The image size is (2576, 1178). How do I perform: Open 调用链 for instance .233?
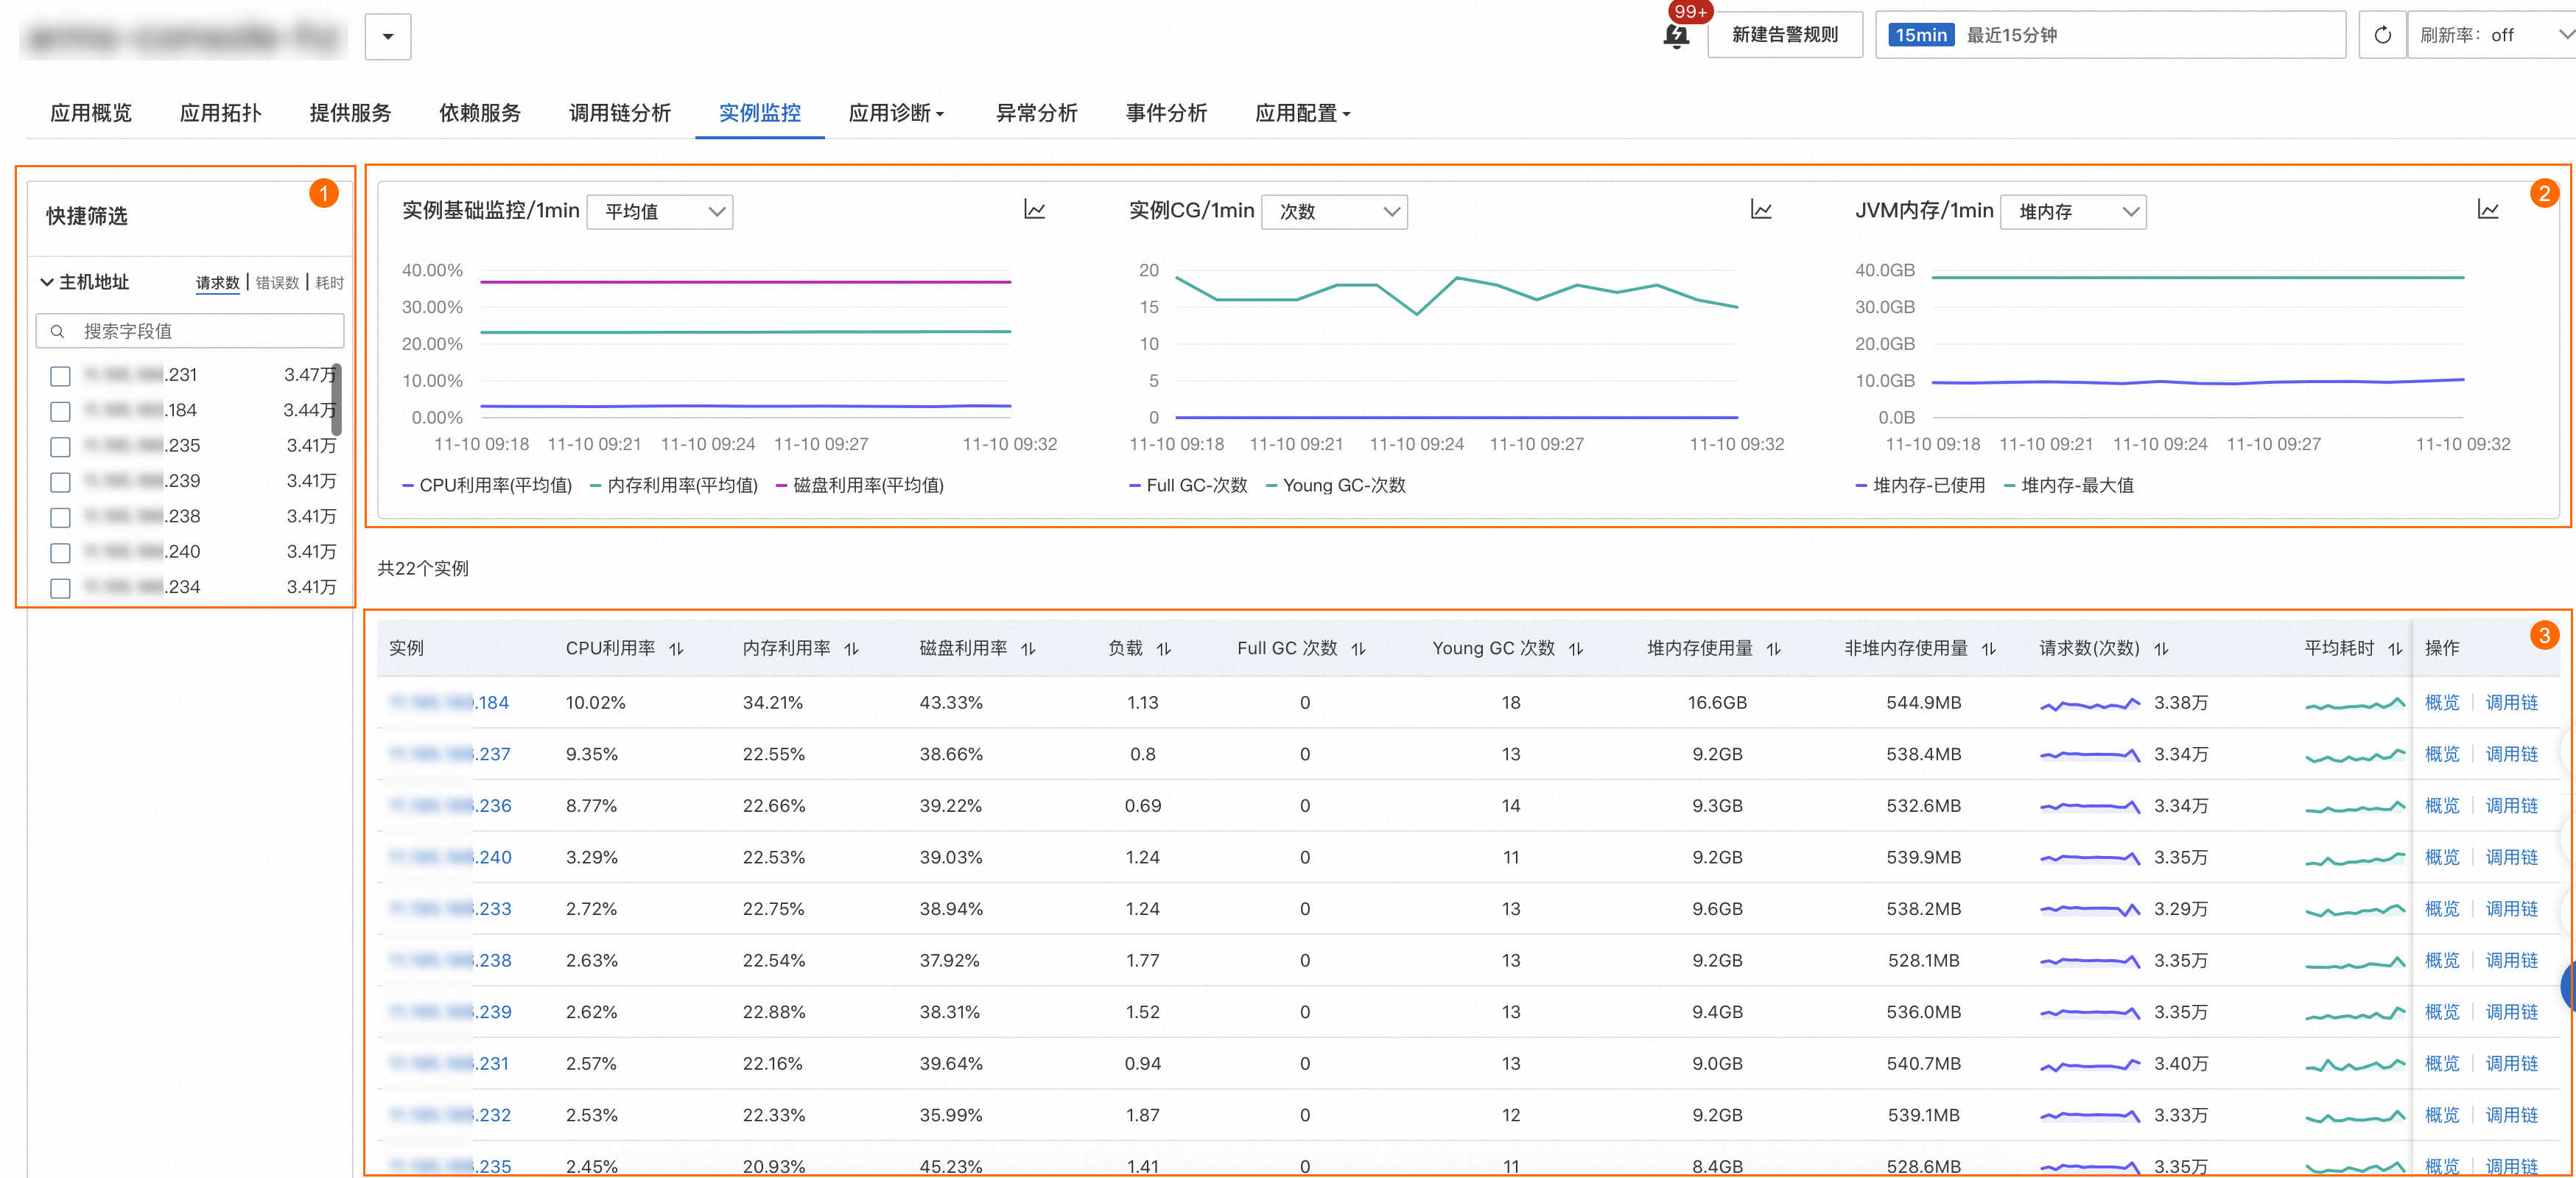[x=2512, y=909]
